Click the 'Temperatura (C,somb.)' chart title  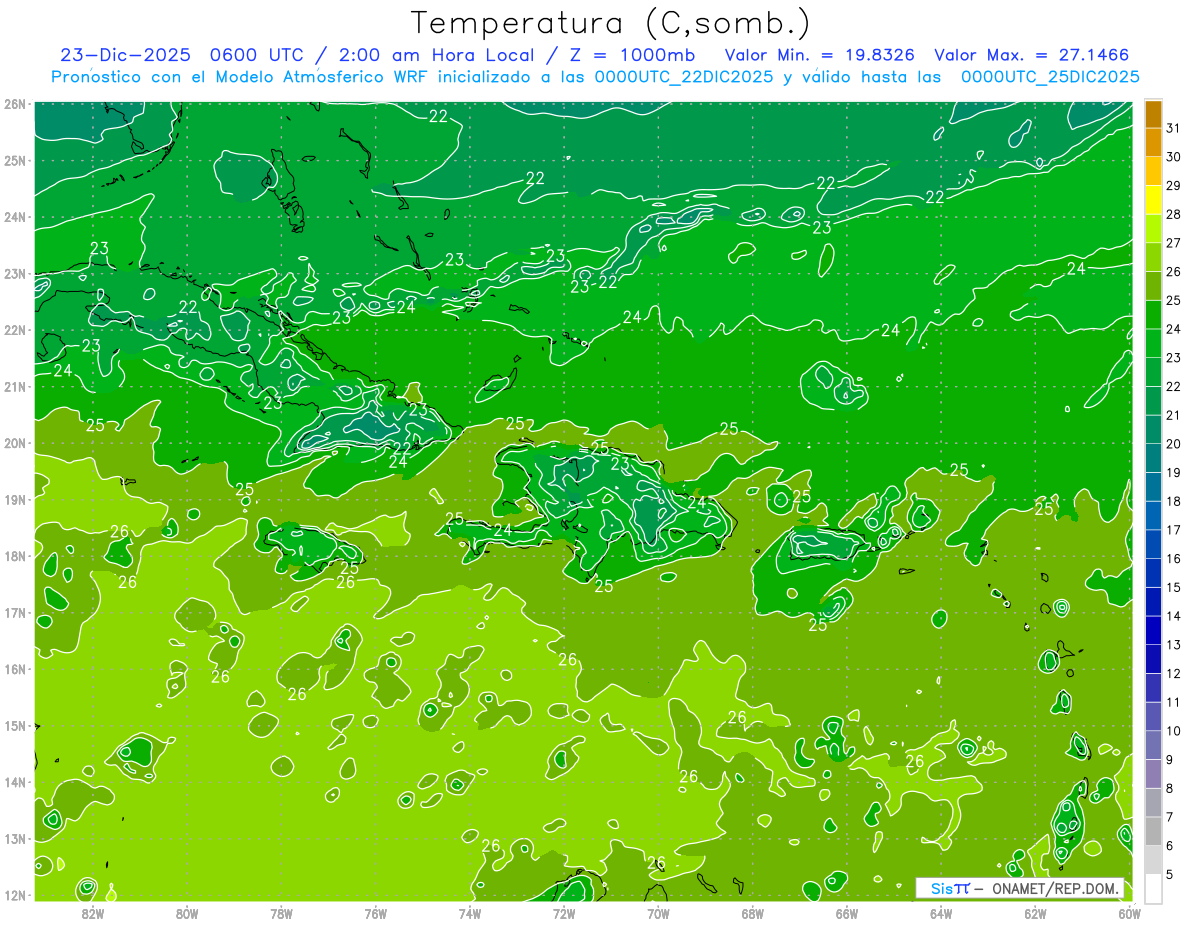coord(611,23)
